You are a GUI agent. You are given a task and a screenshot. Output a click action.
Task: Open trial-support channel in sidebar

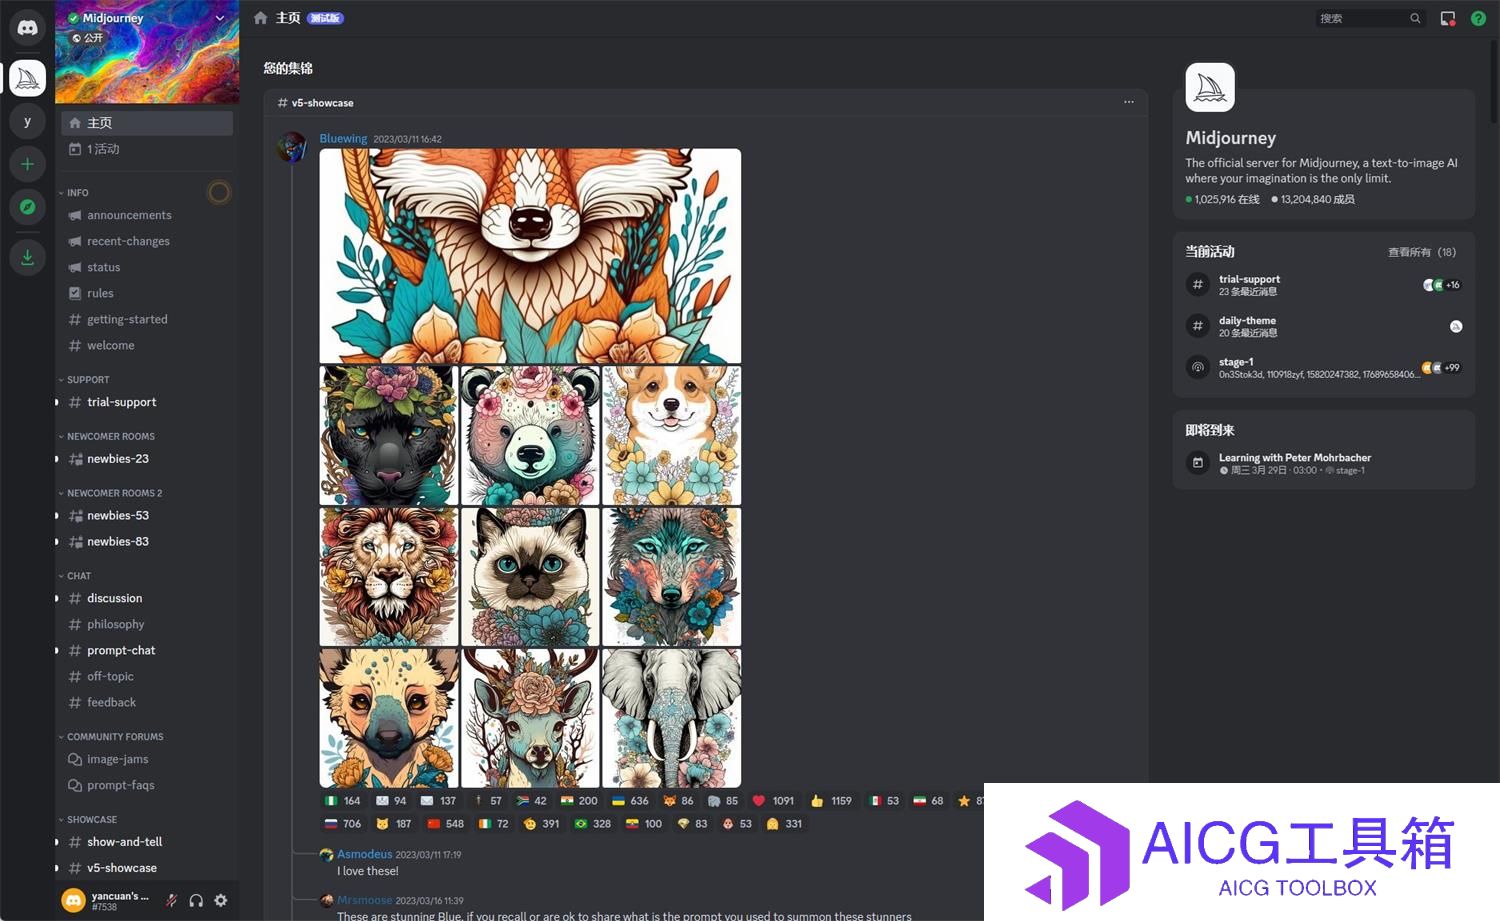pos(147,402)
